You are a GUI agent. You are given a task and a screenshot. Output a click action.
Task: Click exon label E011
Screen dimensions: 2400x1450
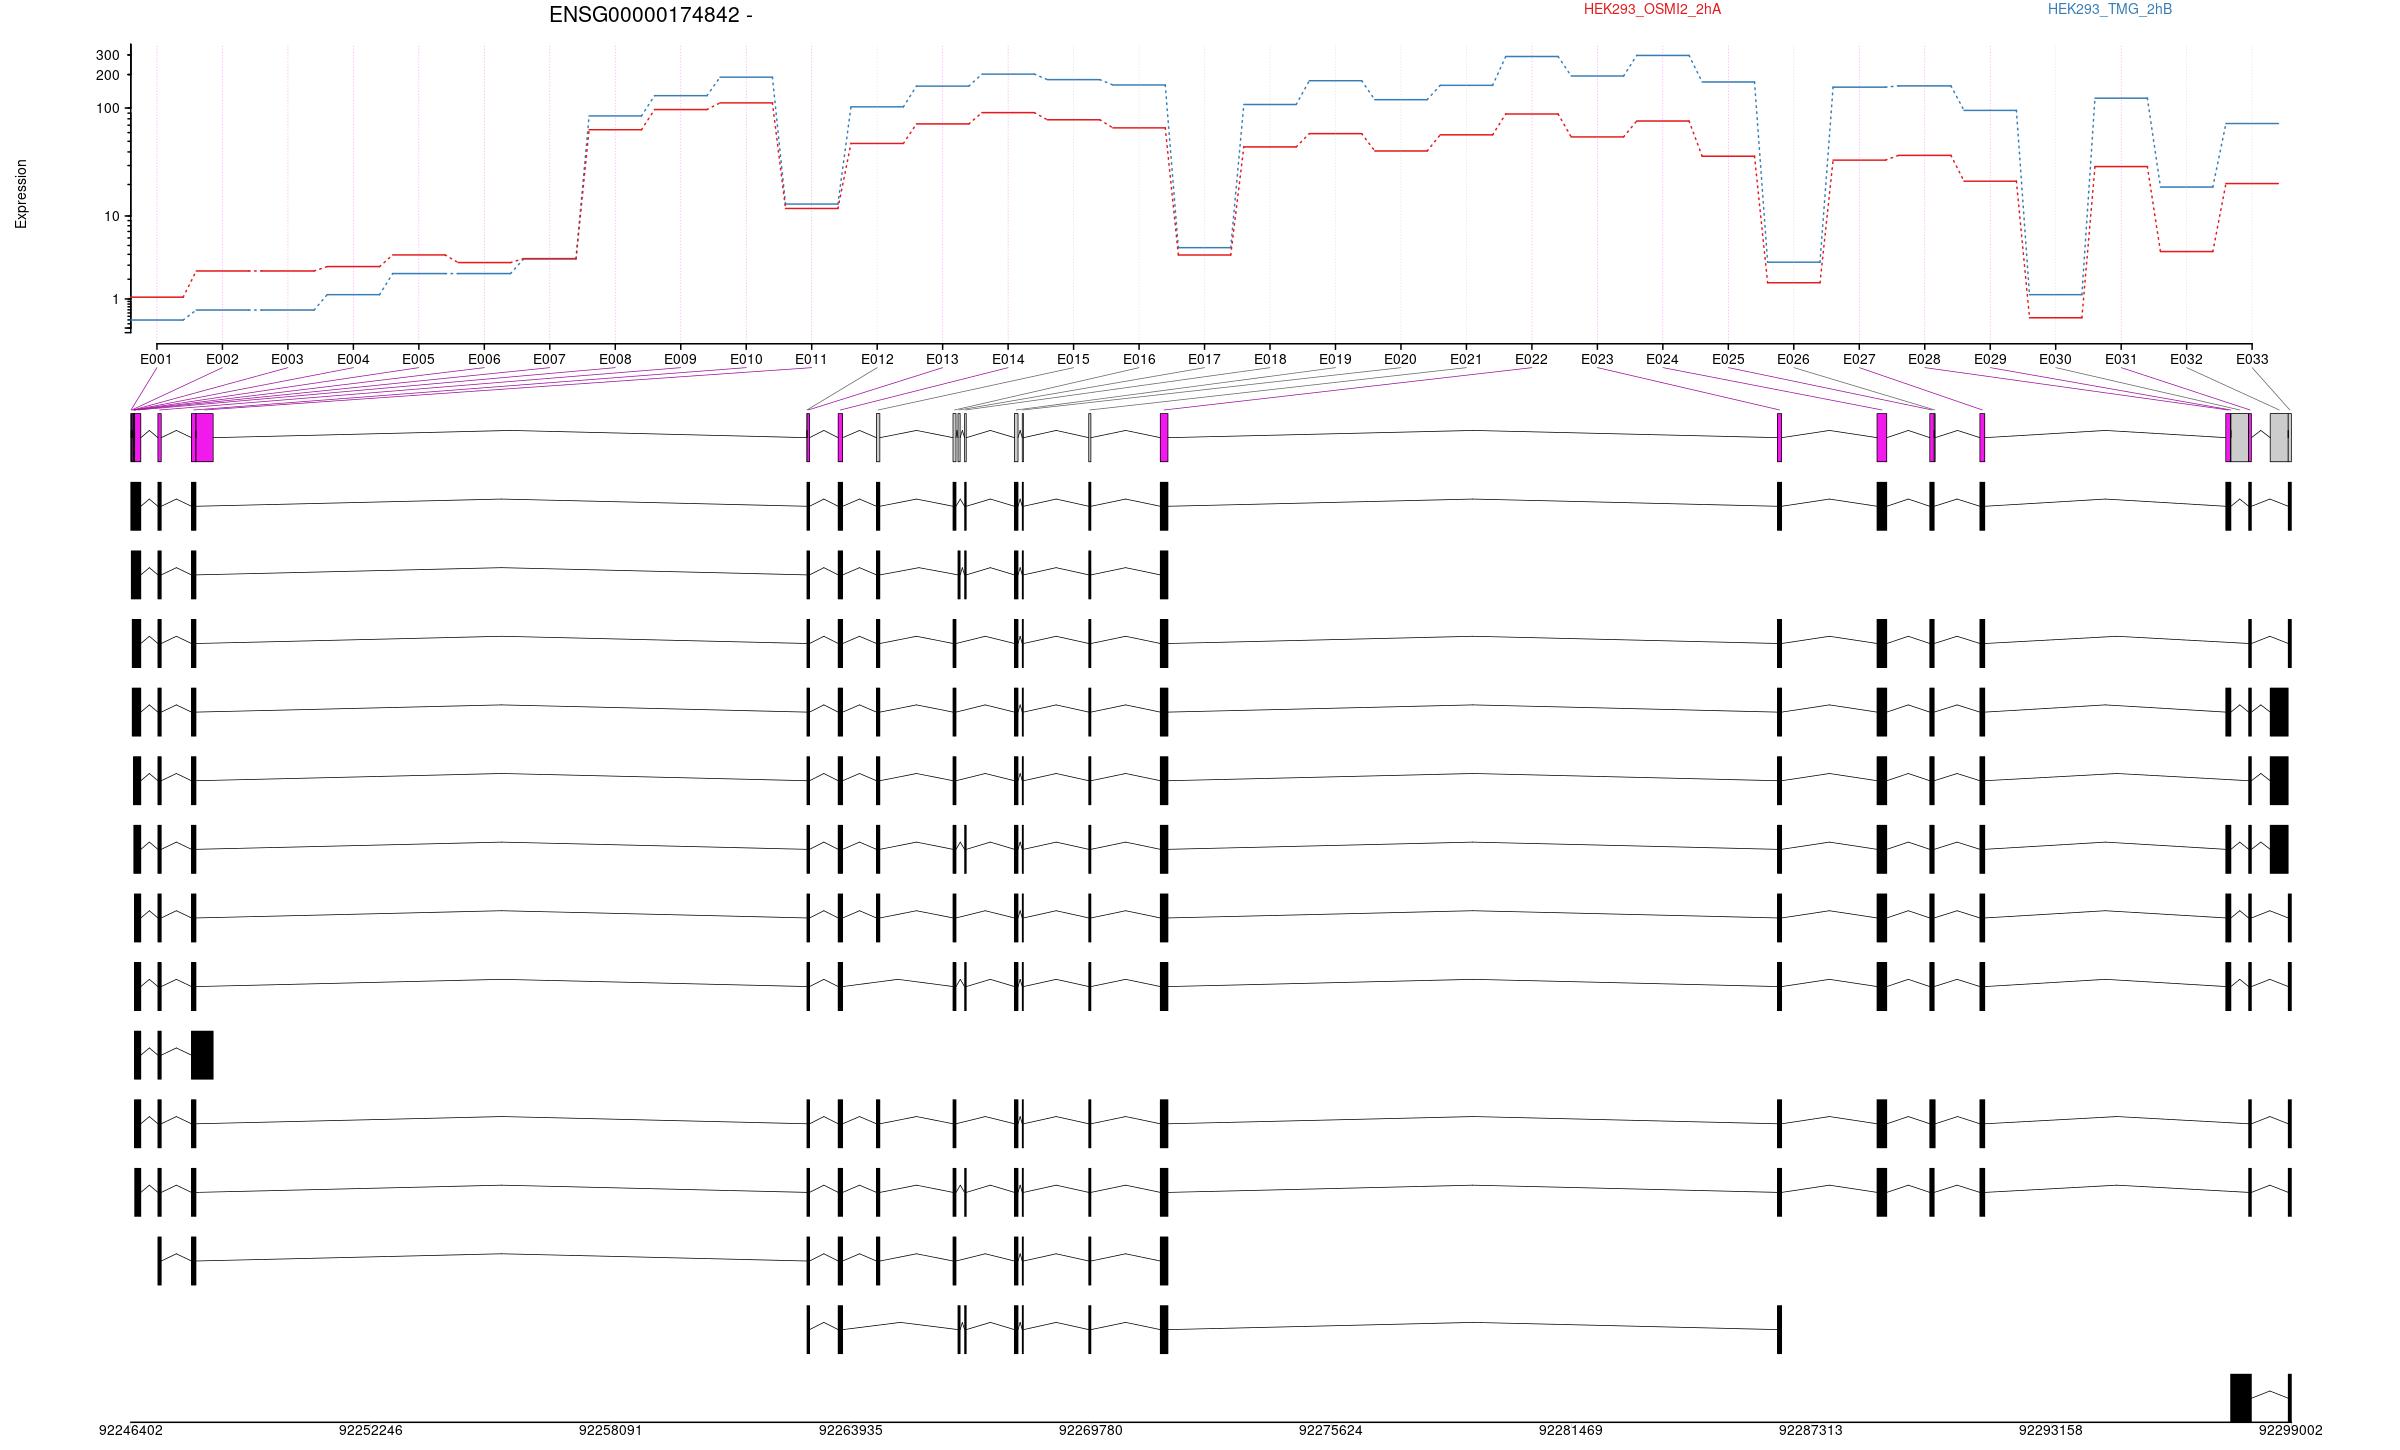(811, 359)
